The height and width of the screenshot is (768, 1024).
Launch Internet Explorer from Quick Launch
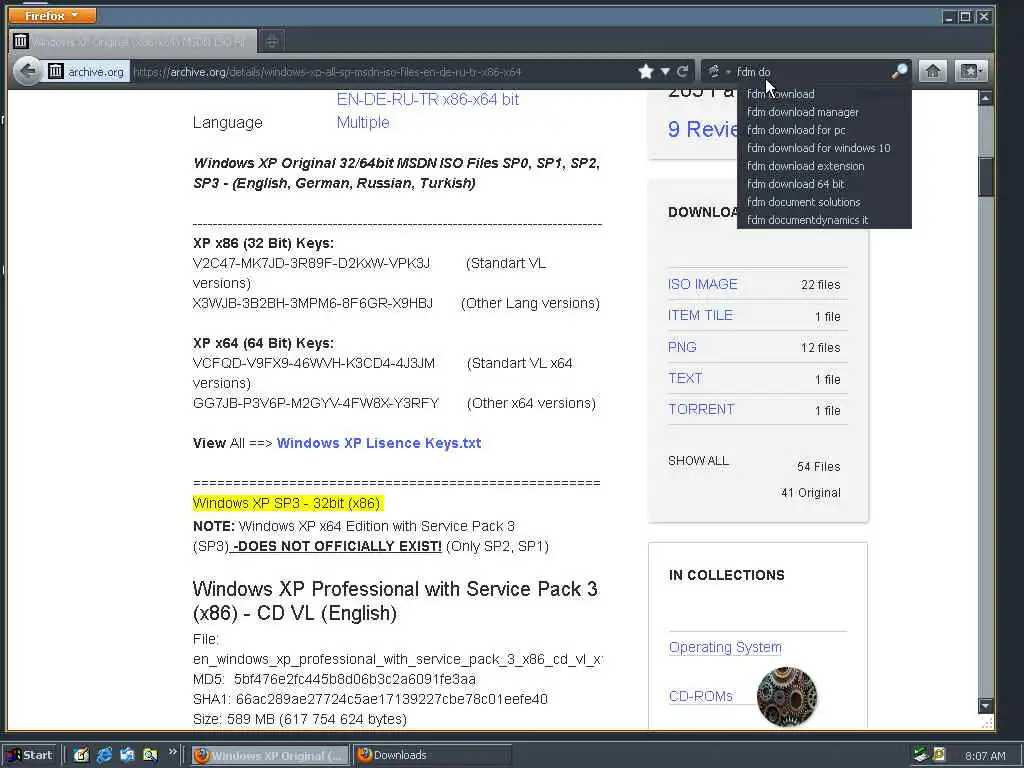(x=104, y=755)
